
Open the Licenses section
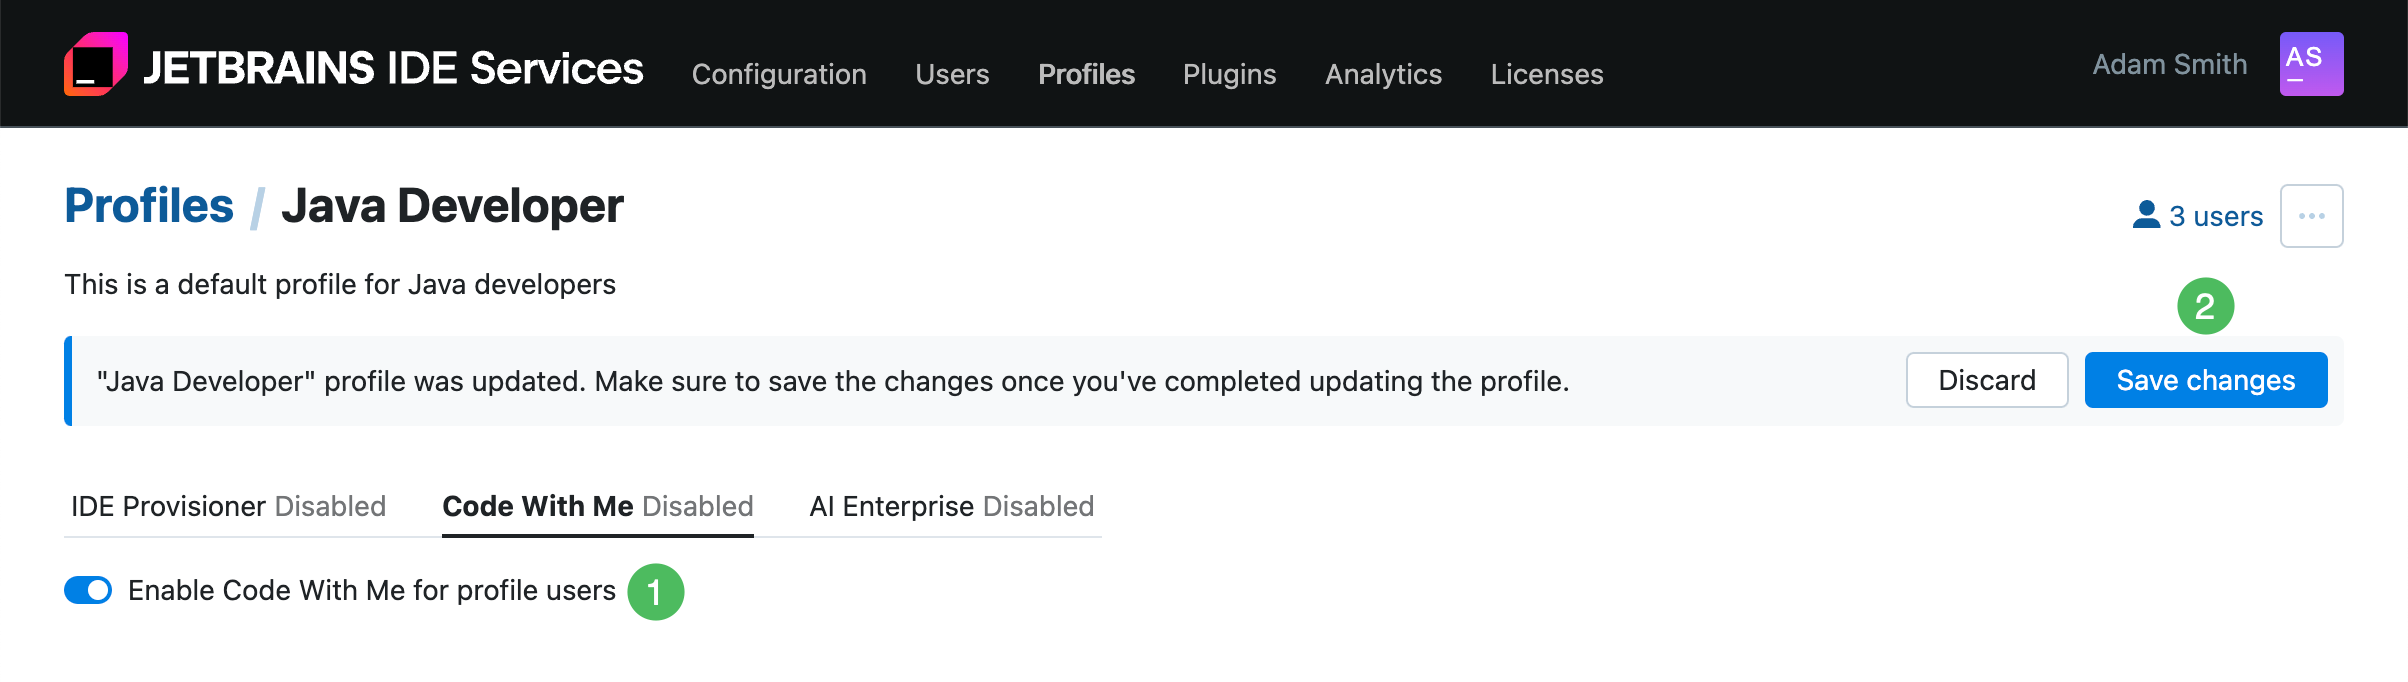click(1546, 74)
